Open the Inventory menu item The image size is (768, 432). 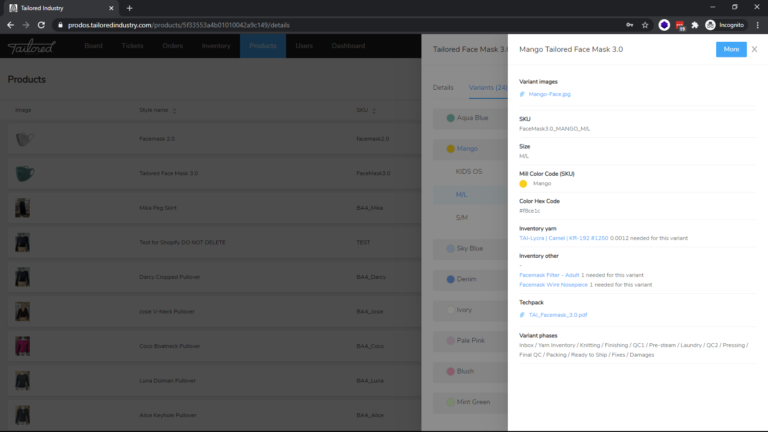[x=216, y=46]
